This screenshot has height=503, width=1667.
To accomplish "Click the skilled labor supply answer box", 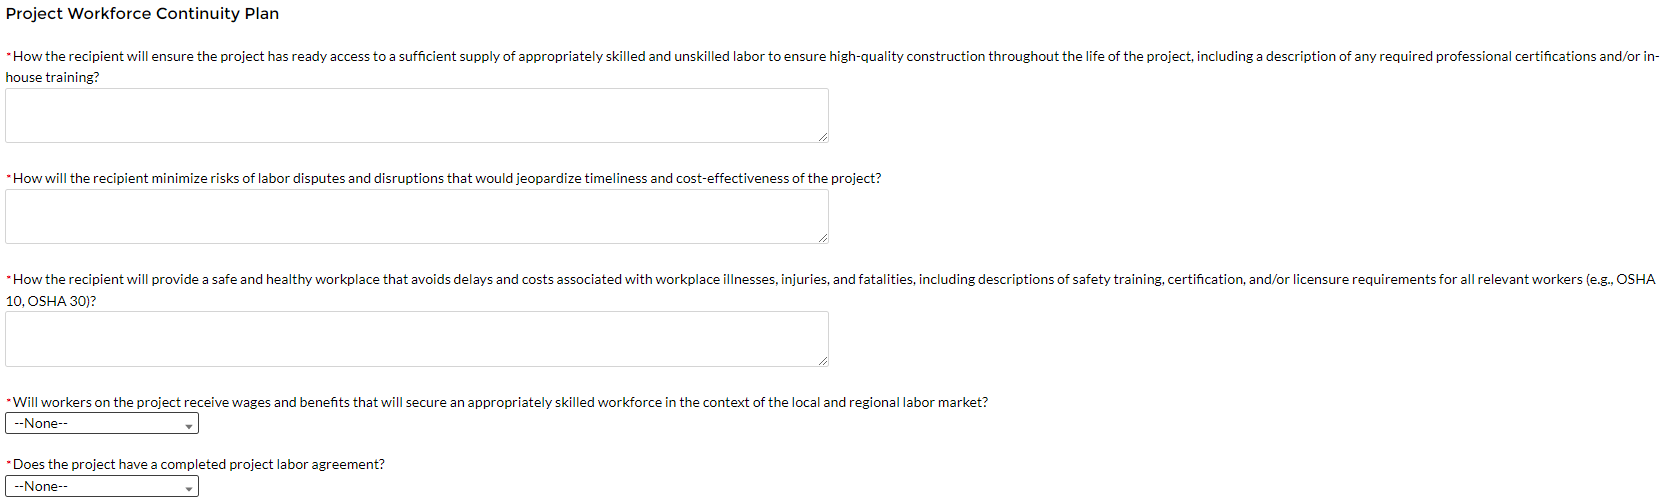I will (x=416, y=115).
